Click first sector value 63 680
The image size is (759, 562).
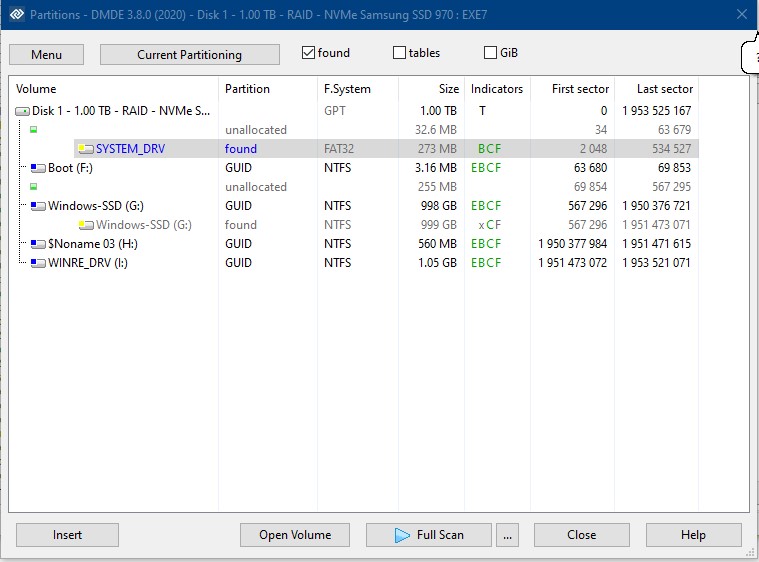tap(590, 167)
